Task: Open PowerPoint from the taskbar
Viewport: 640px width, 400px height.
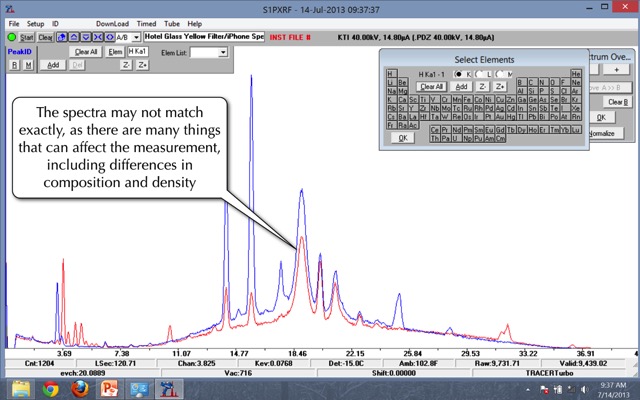Action: (x=108, y=388)
